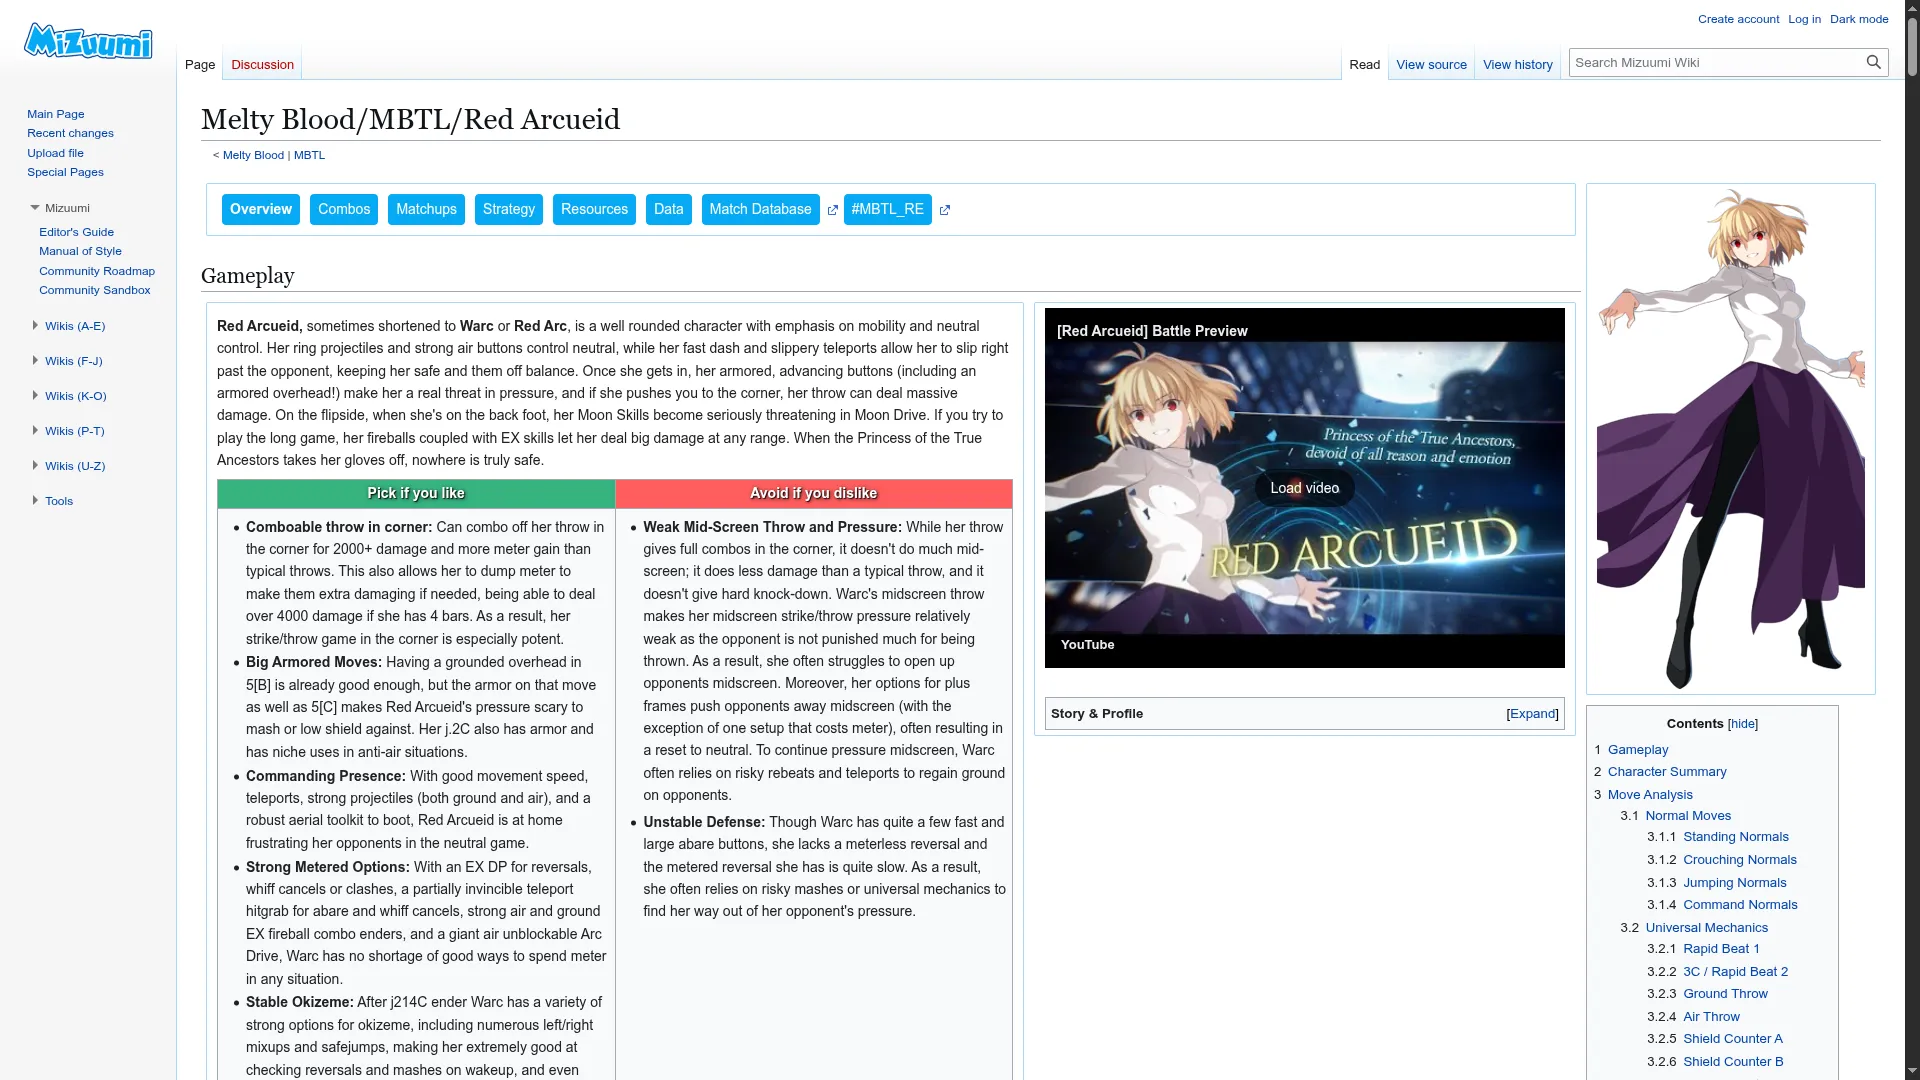Screen dimensions: 1920x1080
Task: Open the Discussion tab
Action: [262, 65]
